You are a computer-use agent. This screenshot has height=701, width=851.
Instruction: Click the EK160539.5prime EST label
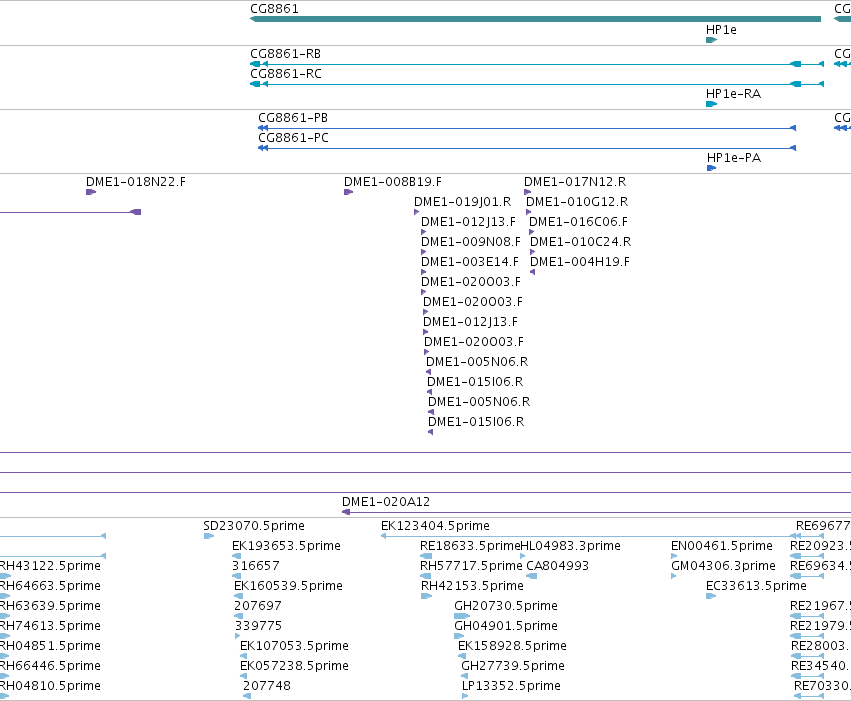coord(288,586)
